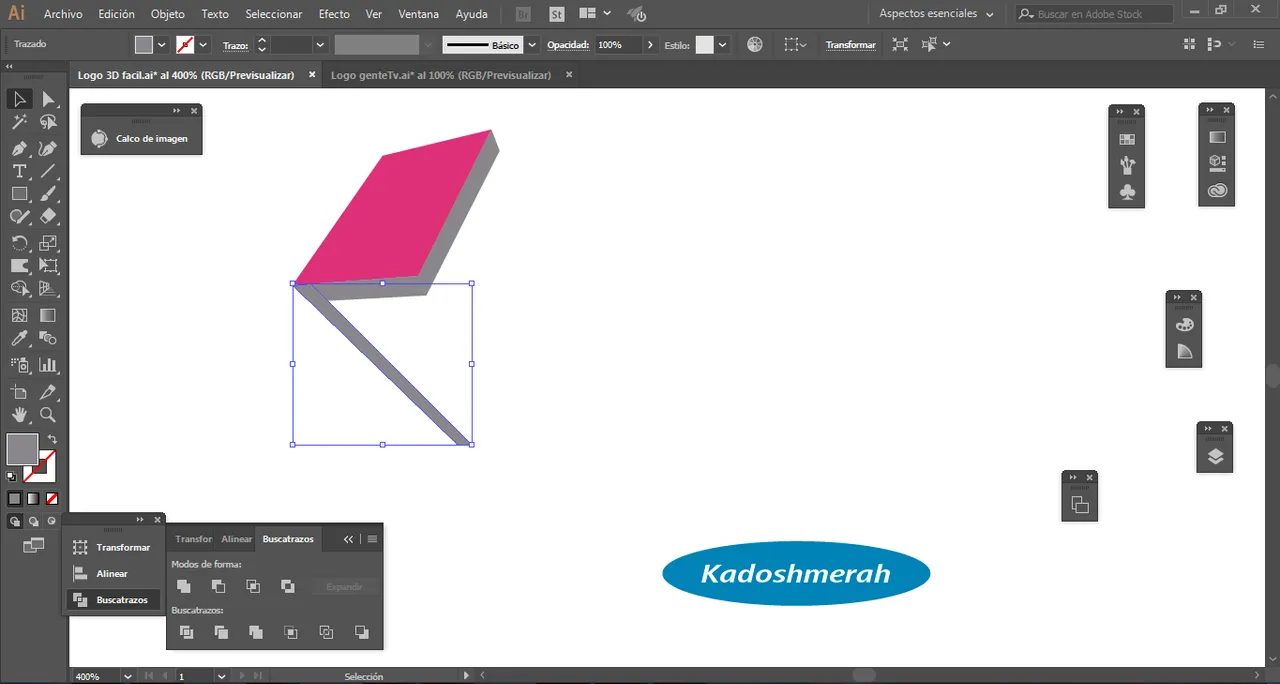Select the Shape Builder tool
This screenshot has width=1280, height=684.
point(19,289)
